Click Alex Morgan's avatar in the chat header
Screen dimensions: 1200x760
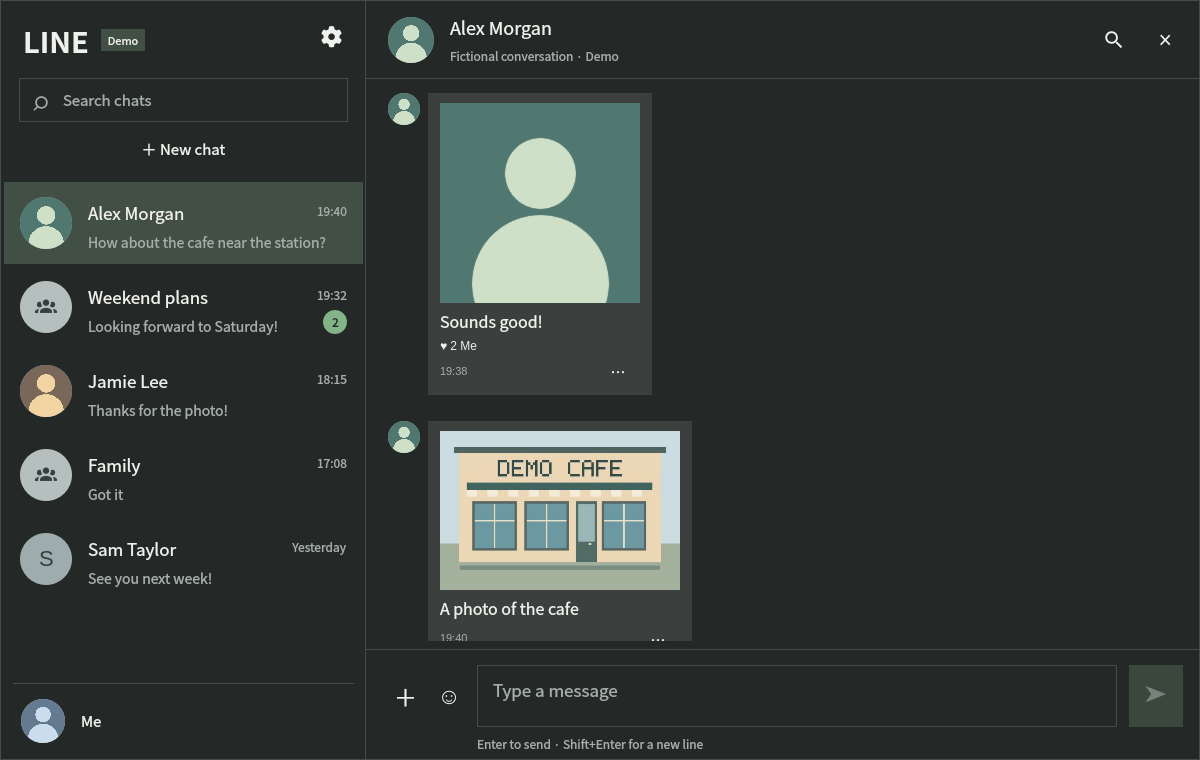coord(411,40)
